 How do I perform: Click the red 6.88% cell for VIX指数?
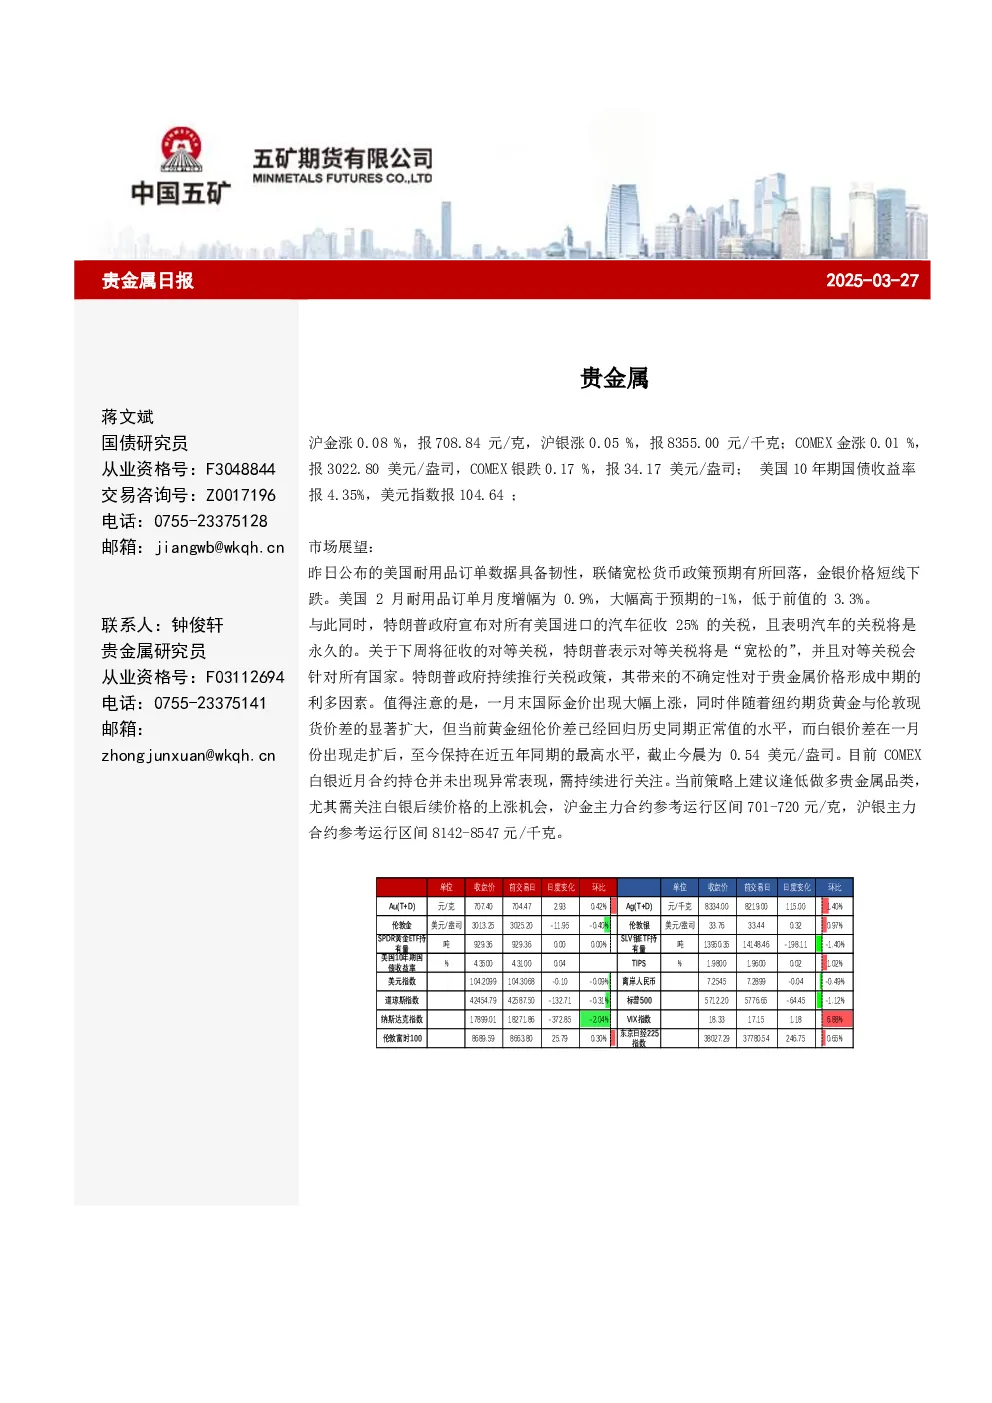click(x=835, y=1020)
